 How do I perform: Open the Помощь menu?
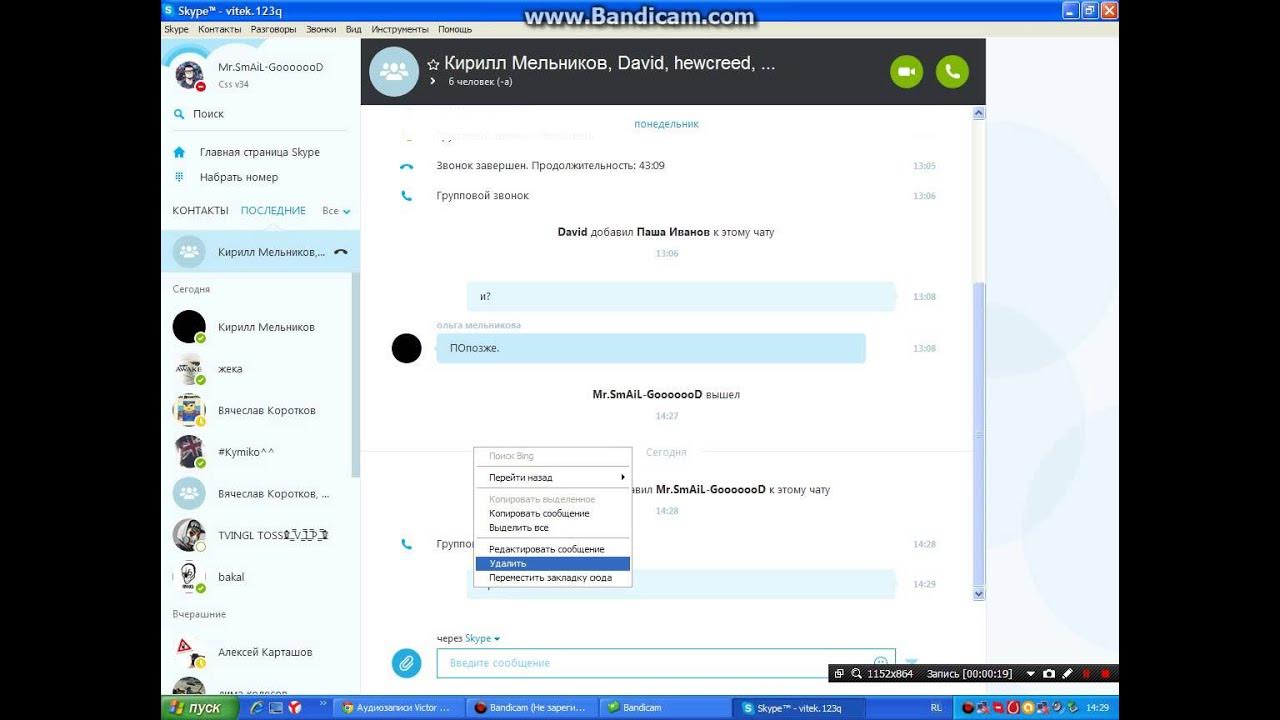(455, 30)
